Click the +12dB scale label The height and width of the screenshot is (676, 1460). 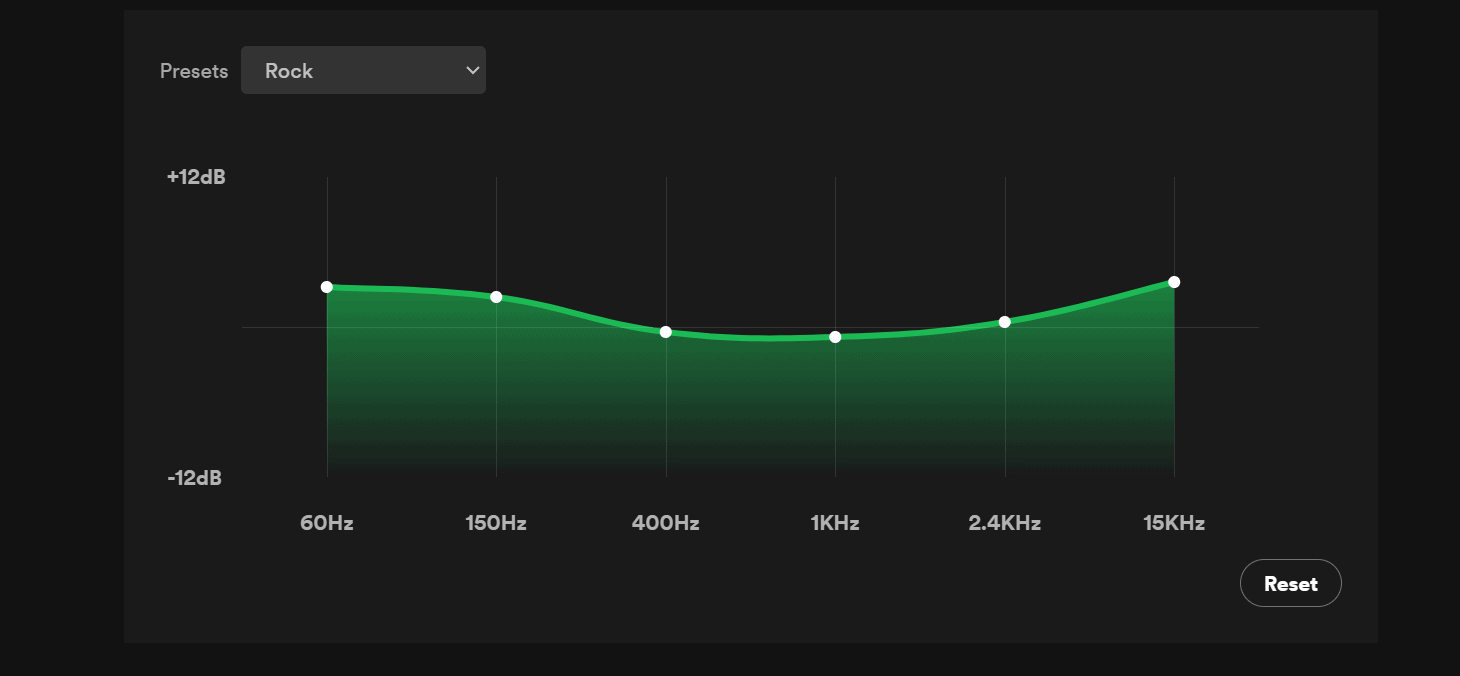(x=196, y=177)
